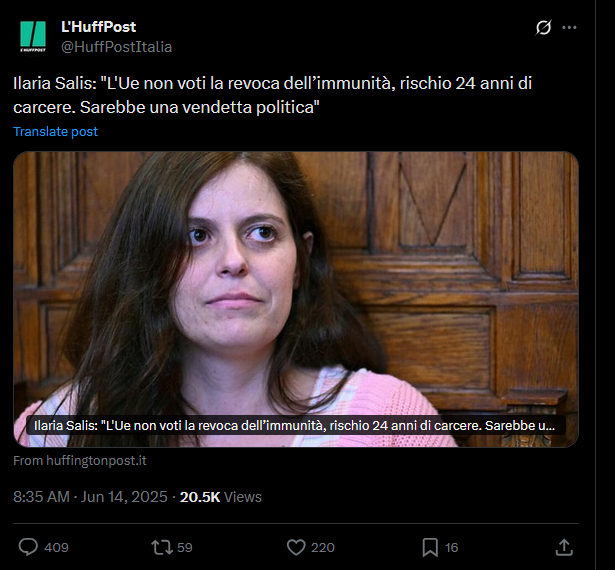615x570 pixels.
Task: Open the From huffingtonpost.it source link
Action: [80, 460]
